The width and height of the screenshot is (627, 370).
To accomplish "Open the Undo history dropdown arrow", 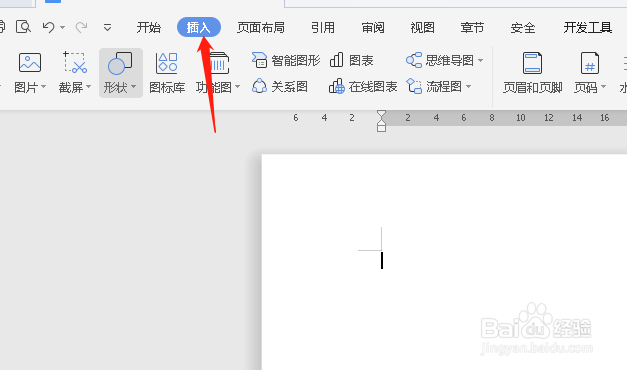I will point(62,28).
